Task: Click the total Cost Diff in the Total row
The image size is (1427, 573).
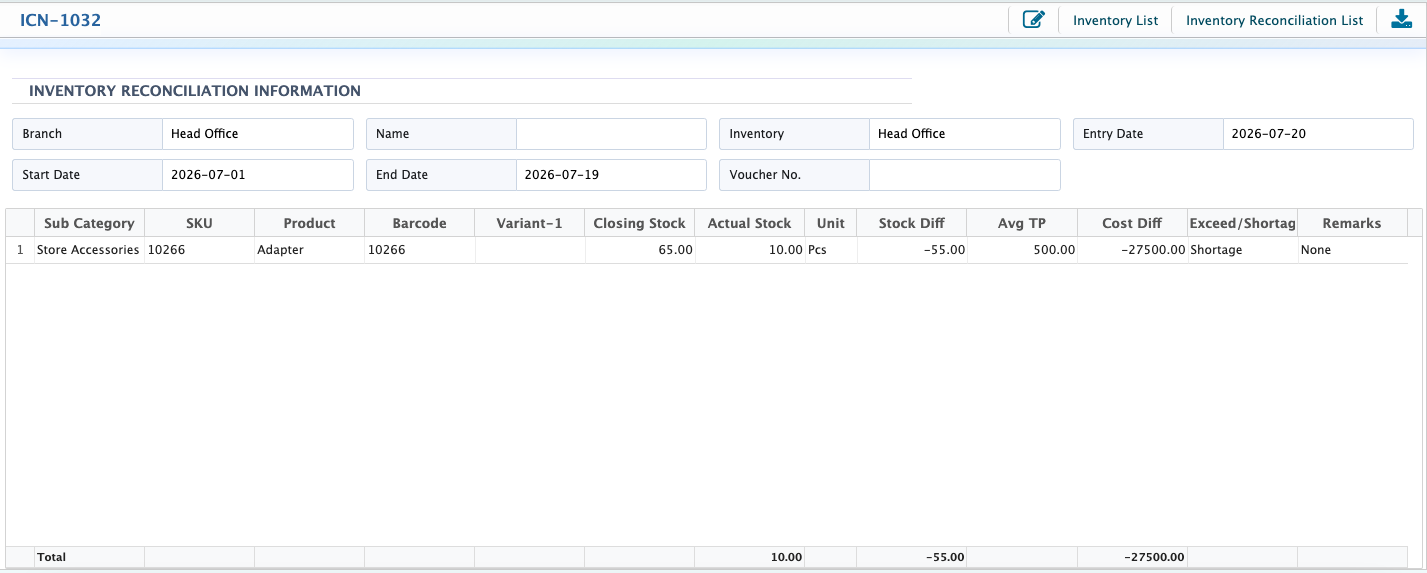Action: (1132, 557)
